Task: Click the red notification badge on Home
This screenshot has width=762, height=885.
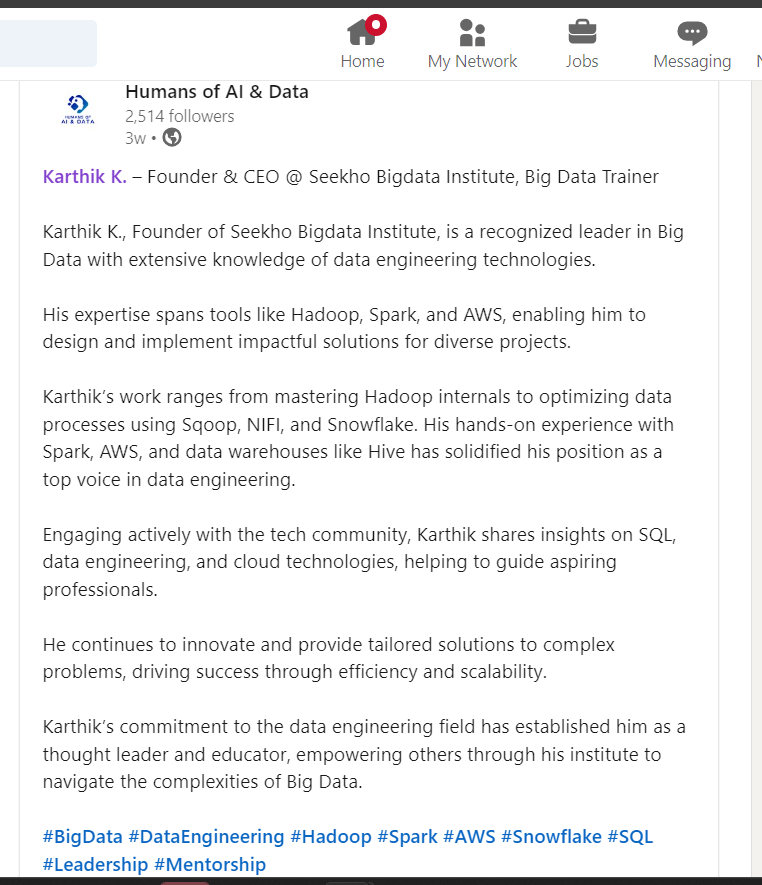Action: pos(376,25)
